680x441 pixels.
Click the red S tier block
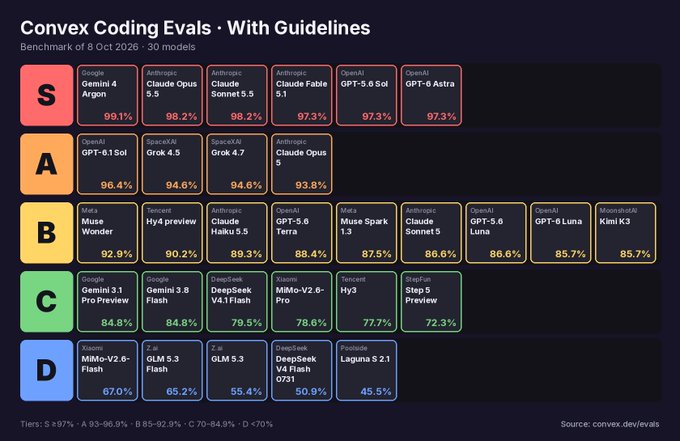[46, 95]
